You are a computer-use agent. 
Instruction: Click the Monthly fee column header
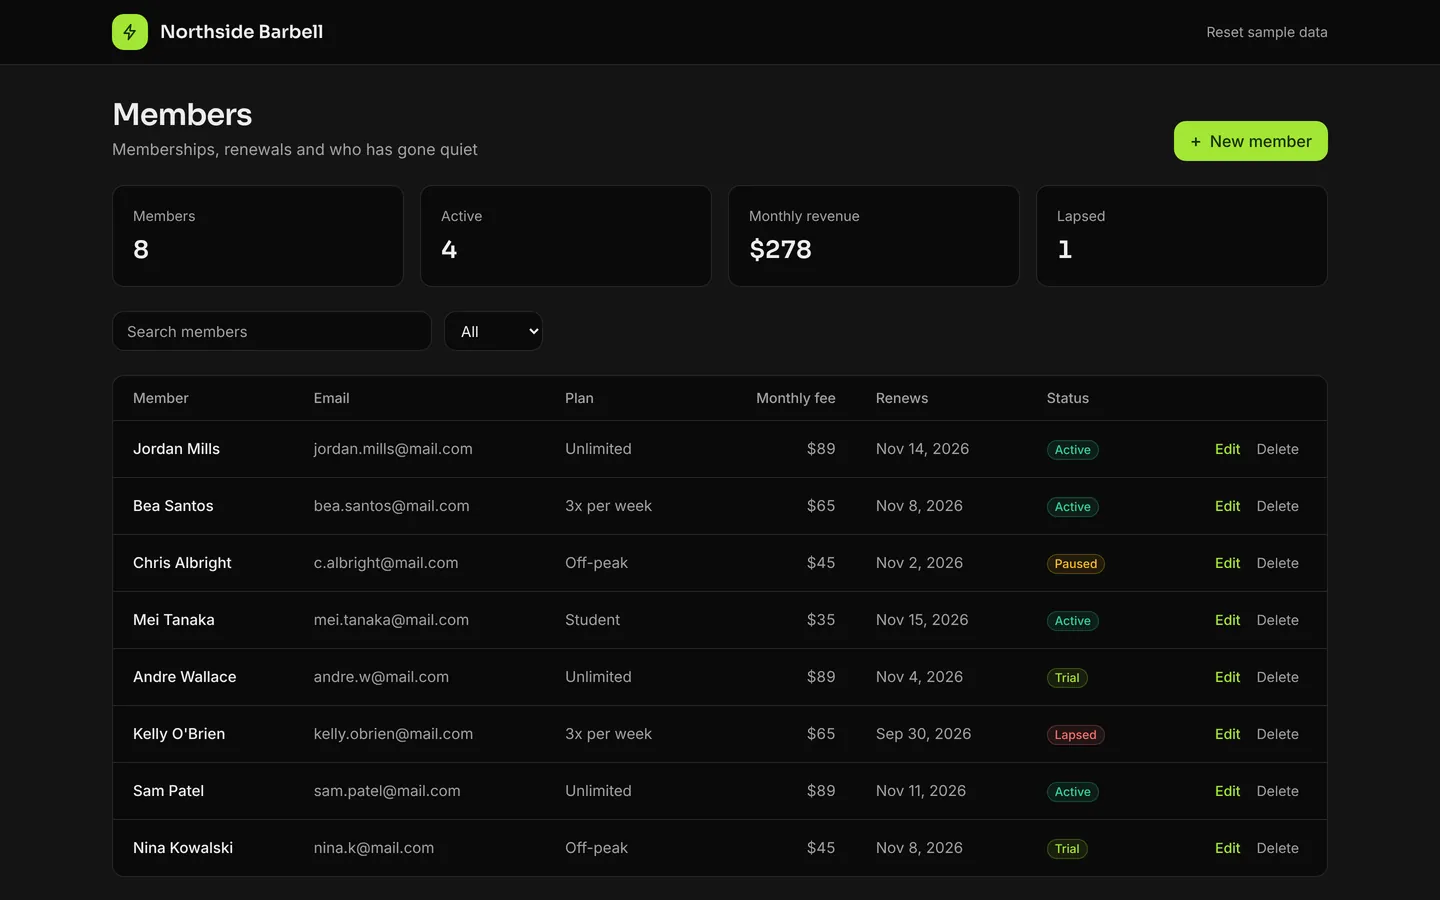795,398
